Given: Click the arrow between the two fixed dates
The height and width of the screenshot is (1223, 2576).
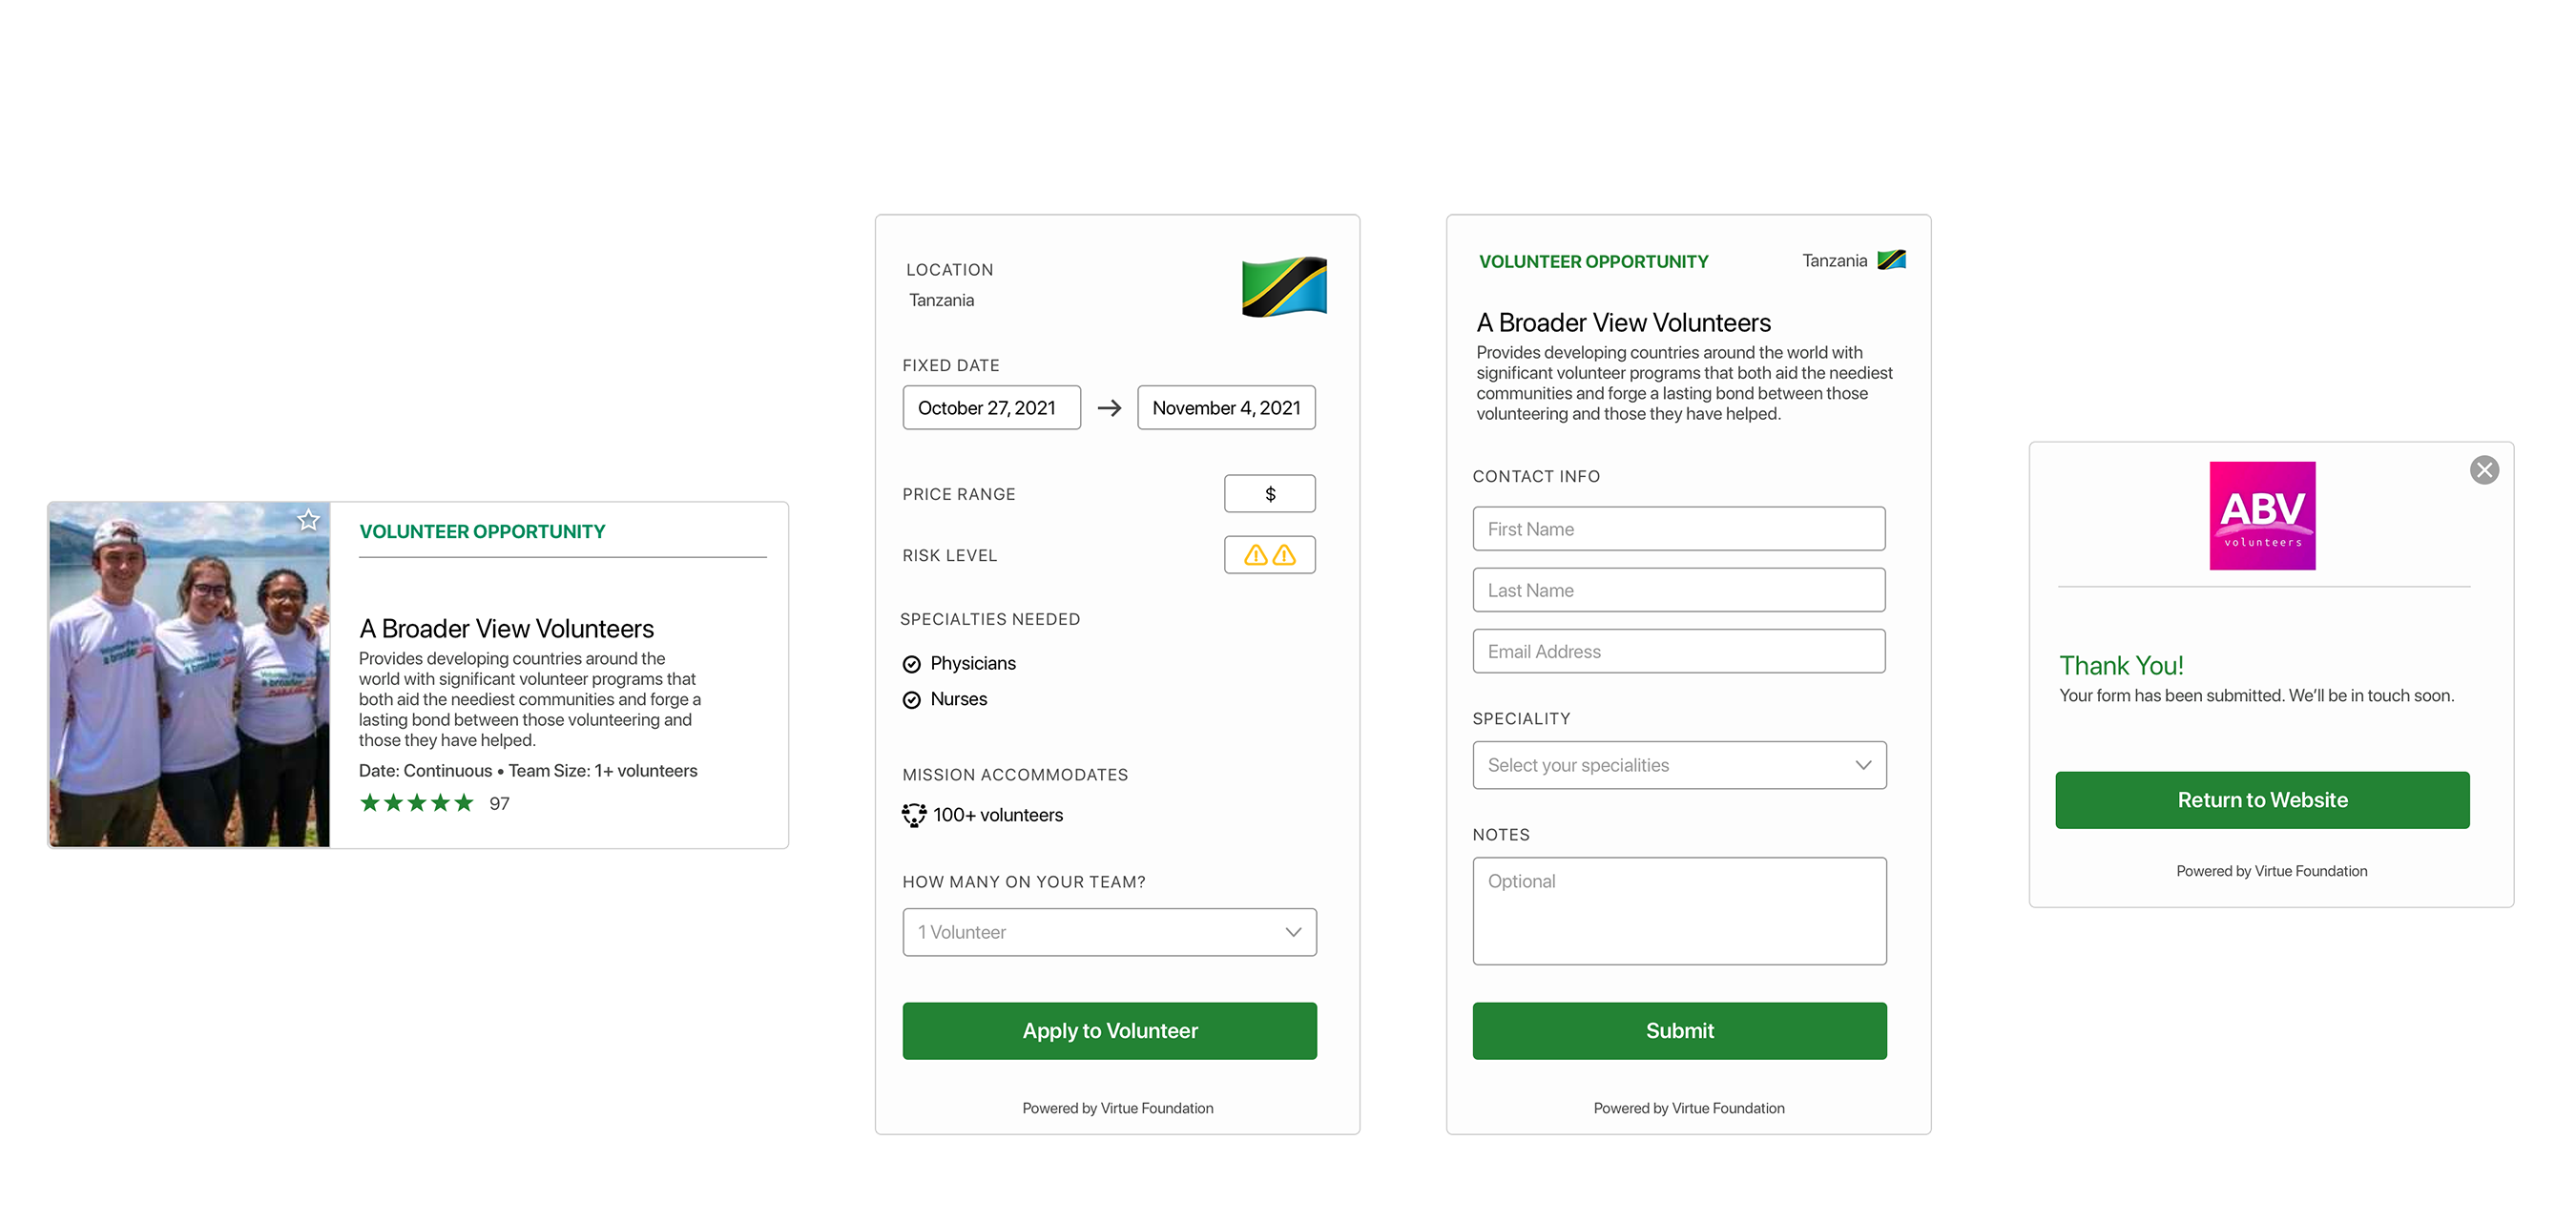Looking at the screenshot, I should pos(1108,408).
